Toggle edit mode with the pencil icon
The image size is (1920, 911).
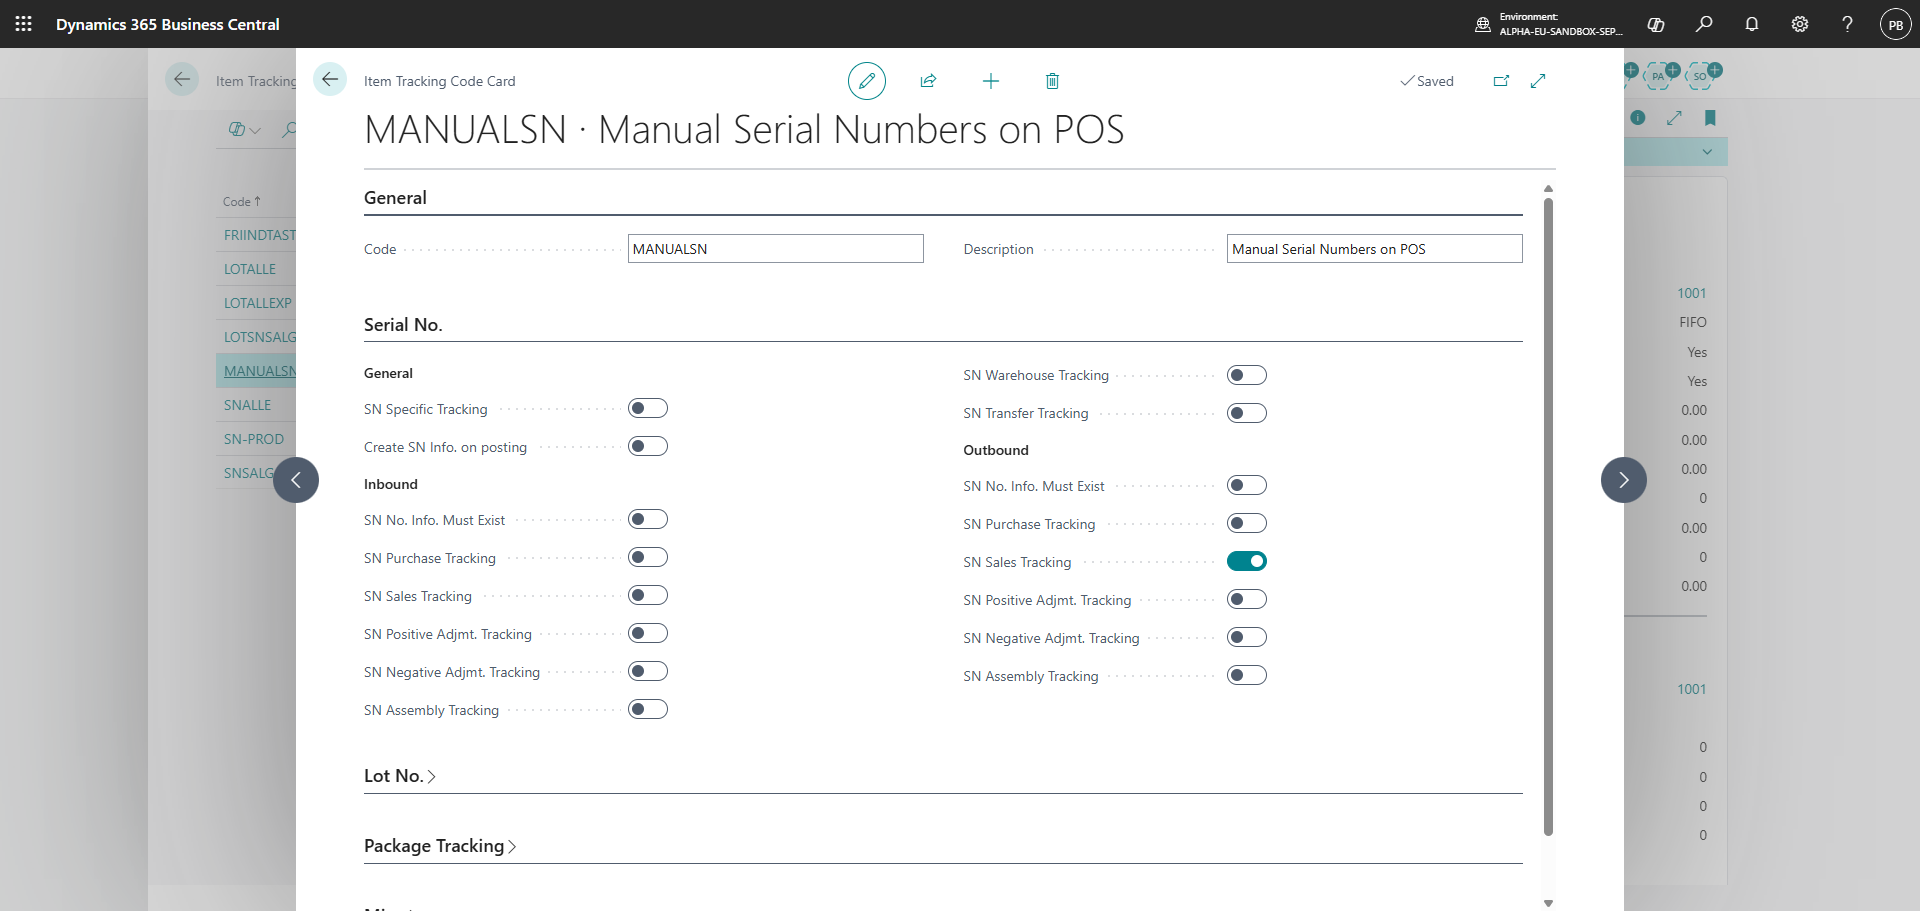(x=867, y=81)
